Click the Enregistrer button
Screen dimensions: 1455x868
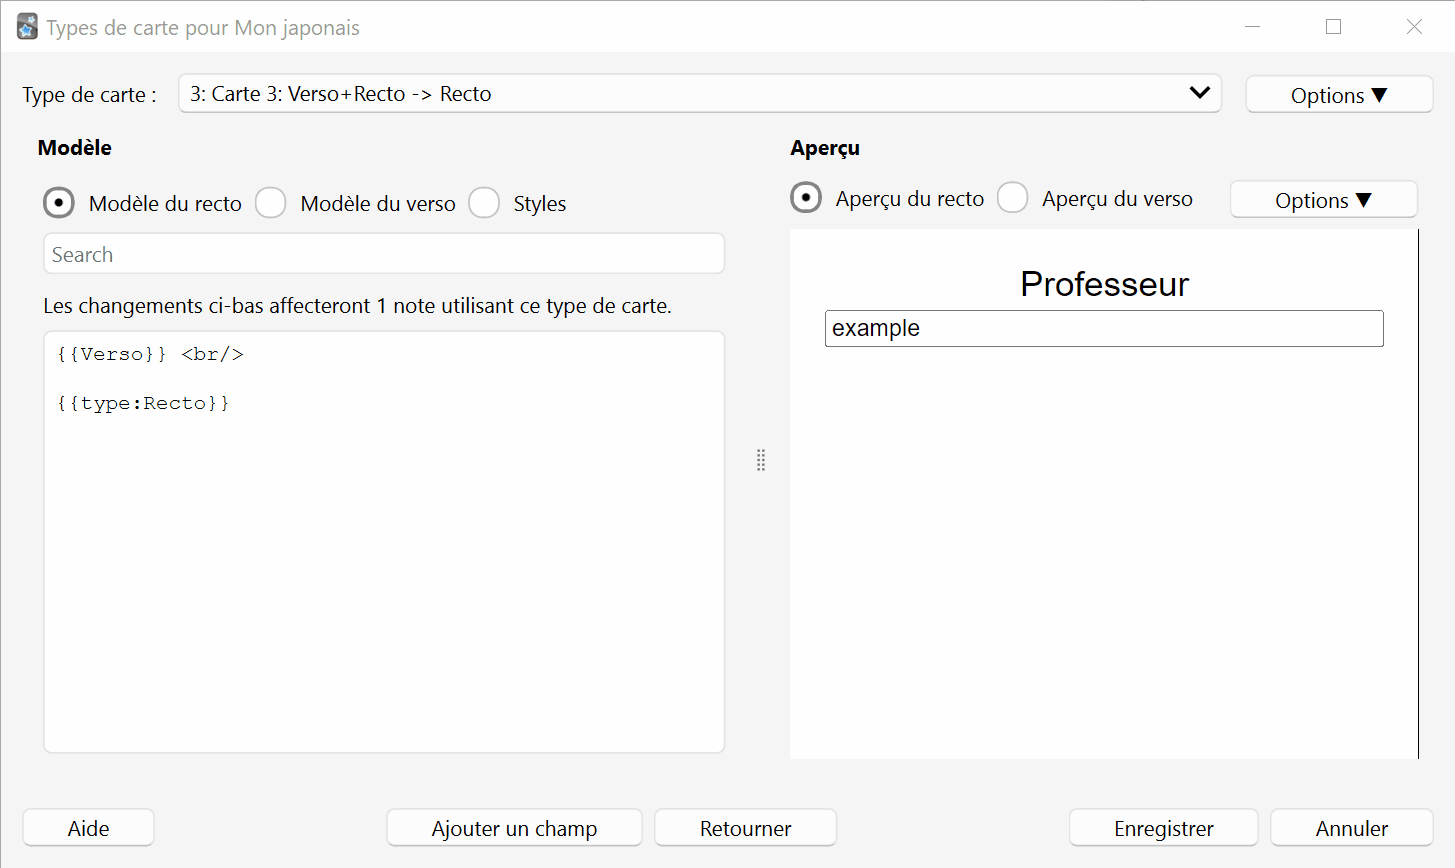(1164, 828)
